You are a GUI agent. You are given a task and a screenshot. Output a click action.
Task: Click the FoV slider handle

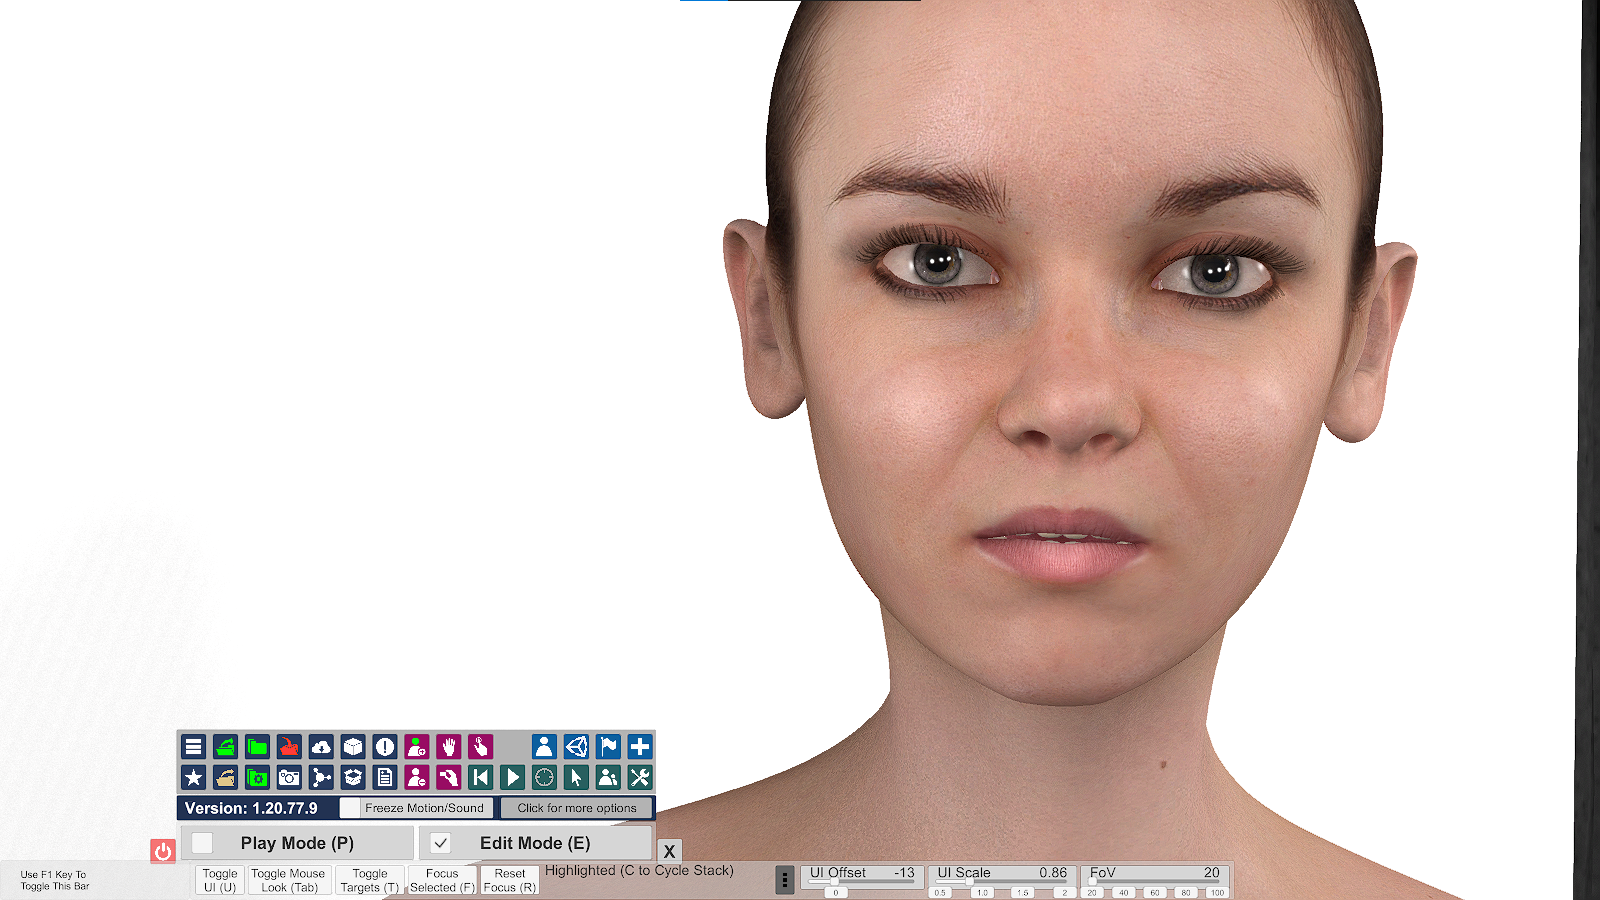pos(1094,881)
